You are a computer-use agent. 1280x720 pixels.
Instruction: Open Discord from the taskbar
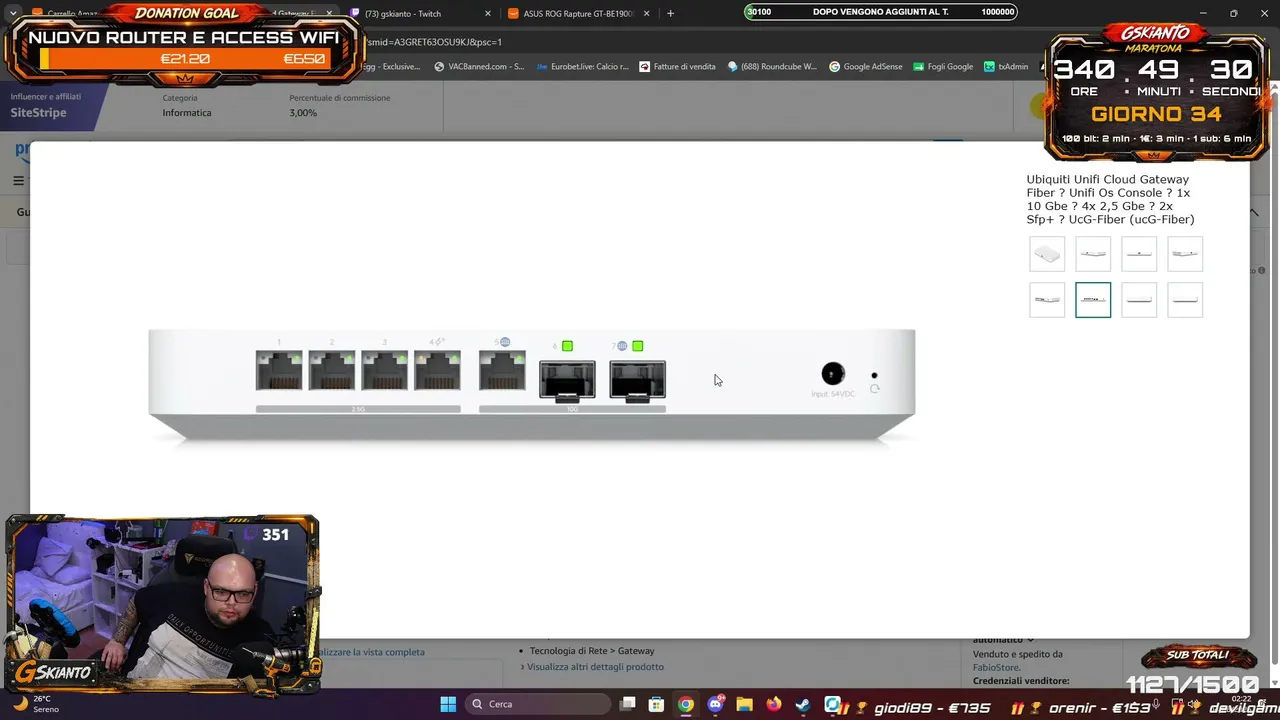(715, 704)
